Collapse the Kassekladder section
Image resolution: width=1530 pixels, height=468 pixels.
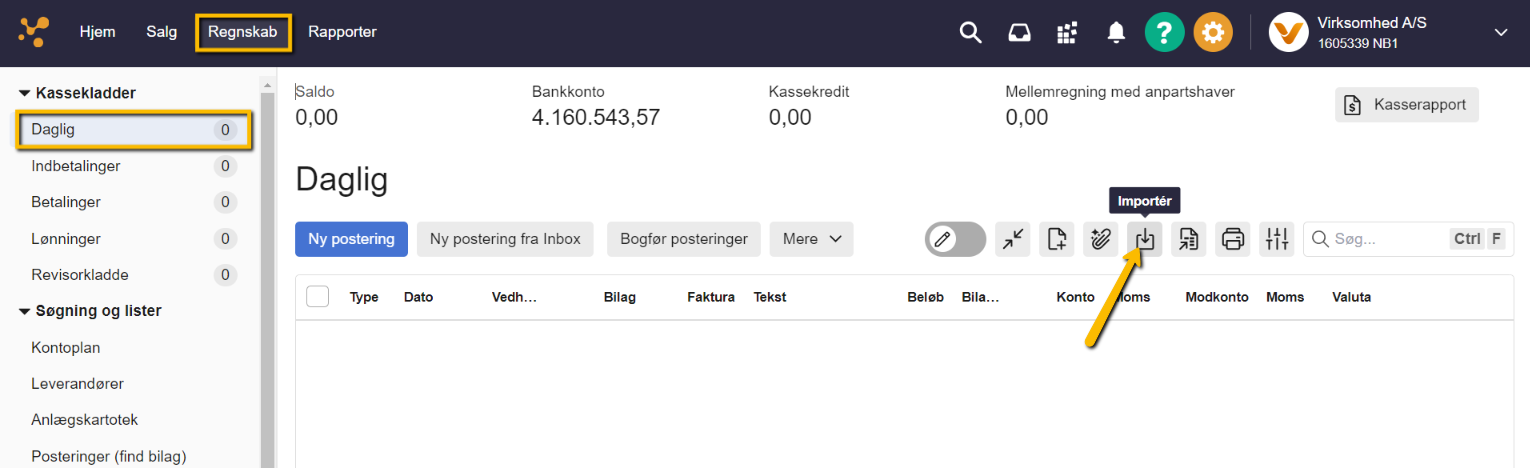click(25, 93)
